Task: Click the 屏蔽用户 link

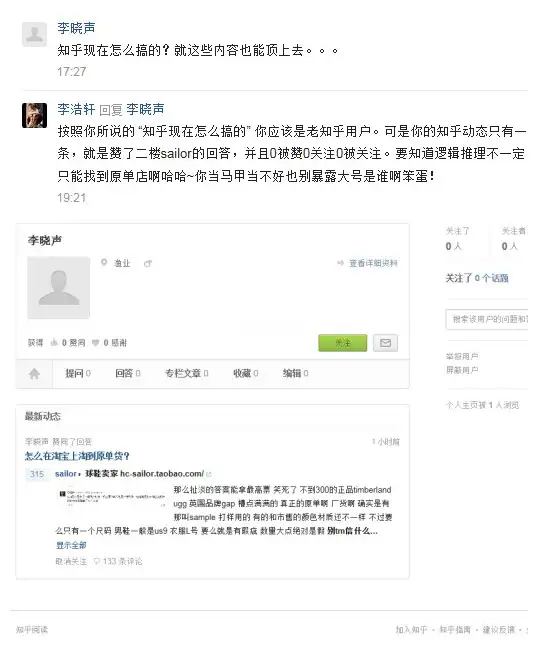Action: tap(462, 370)
